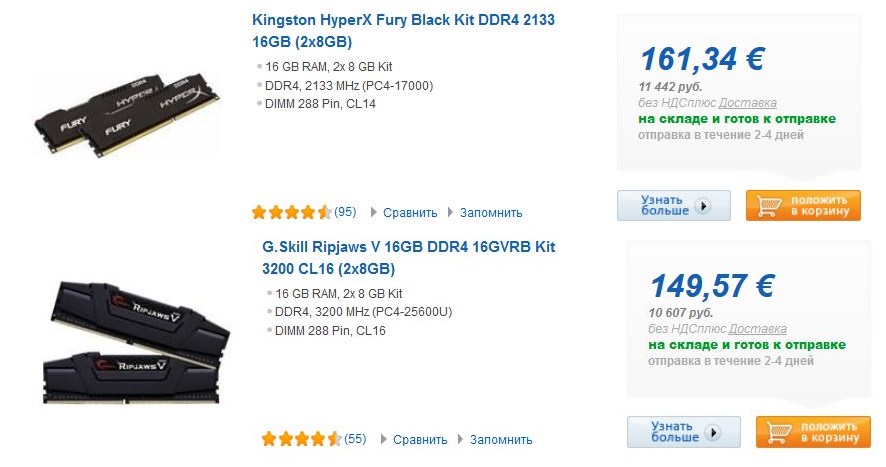This screenshot has width=886, height=467.
Task: Click 'Запомнить' for G.Skill Ripjaws kit
Action: pos(501,440)
